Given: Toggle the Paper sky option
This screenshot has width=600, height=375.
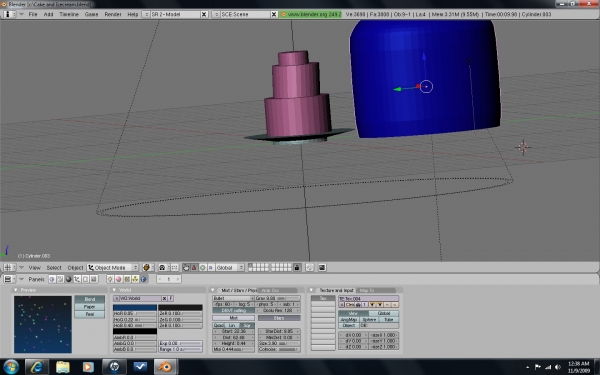Looking at the screenshot, I should (x=90, y=307).
